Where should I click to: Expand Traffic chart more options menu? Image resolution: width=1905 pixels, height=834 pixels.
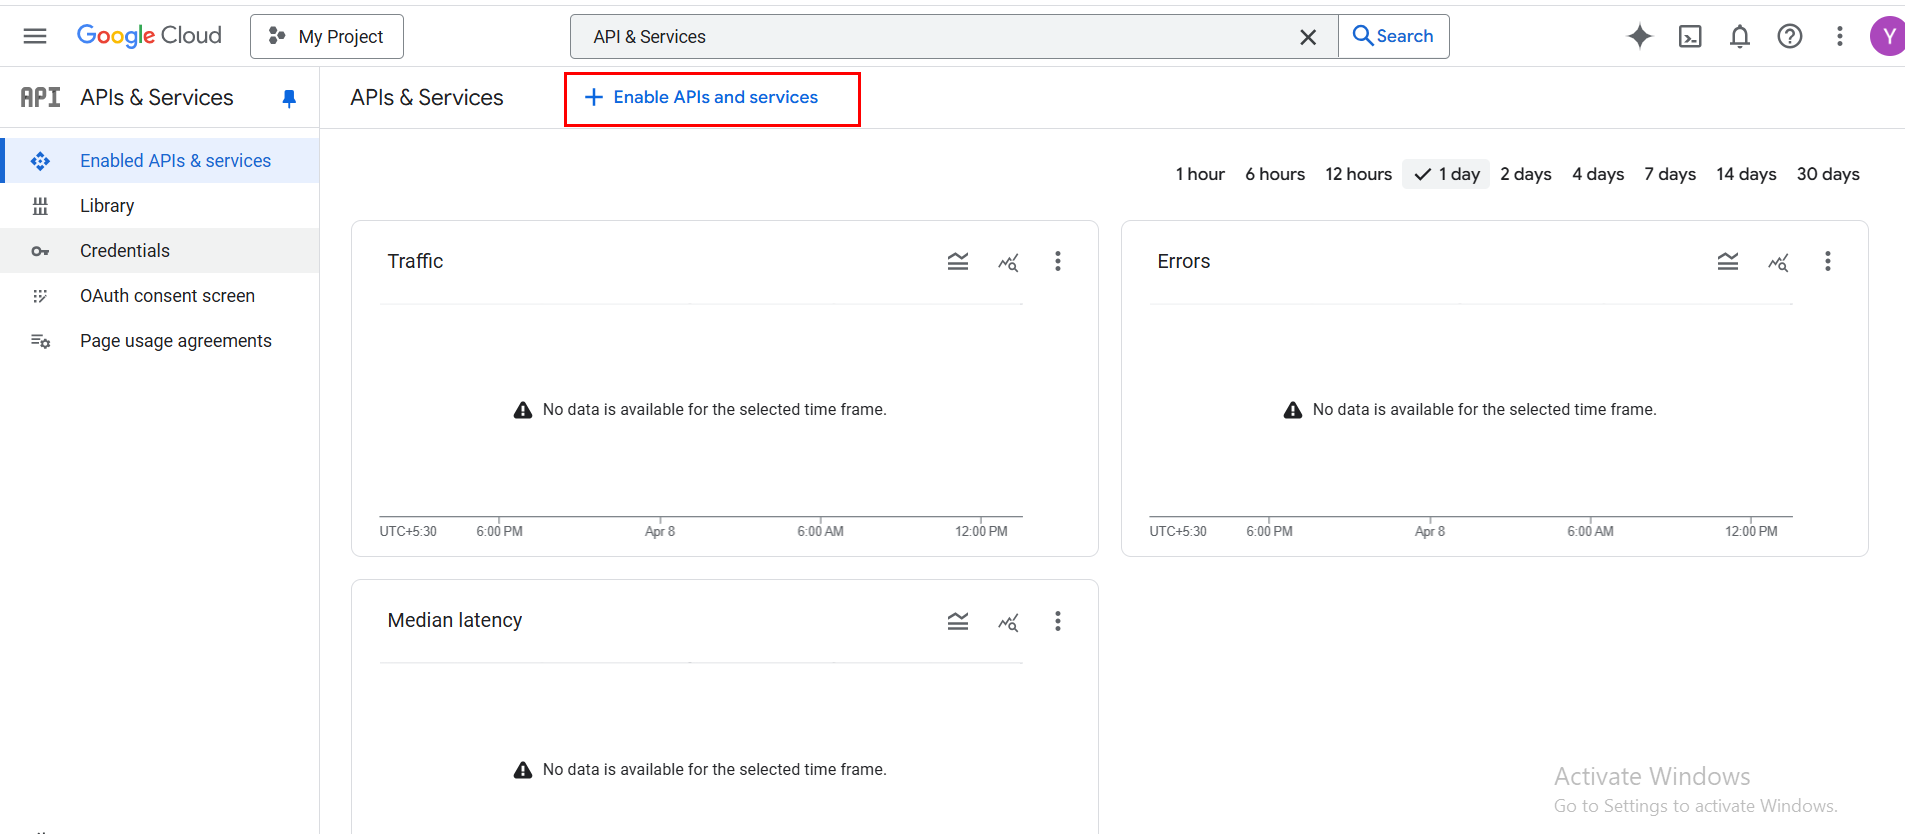coord(1058,261)
